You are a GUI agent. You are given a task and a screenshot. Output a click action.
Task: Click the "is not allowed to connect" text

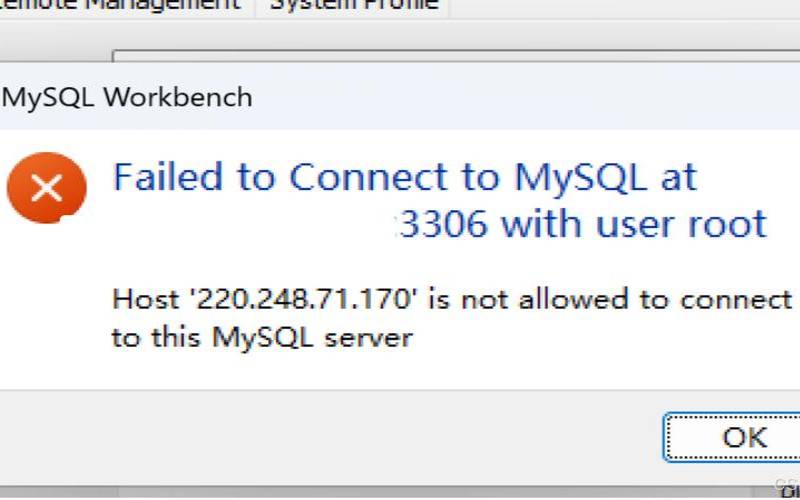point(609,298)
